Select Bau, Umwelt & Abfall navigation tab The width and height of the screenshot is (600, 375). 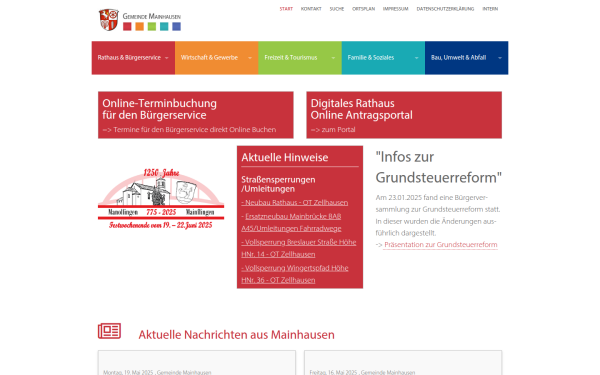pos(466,58)
